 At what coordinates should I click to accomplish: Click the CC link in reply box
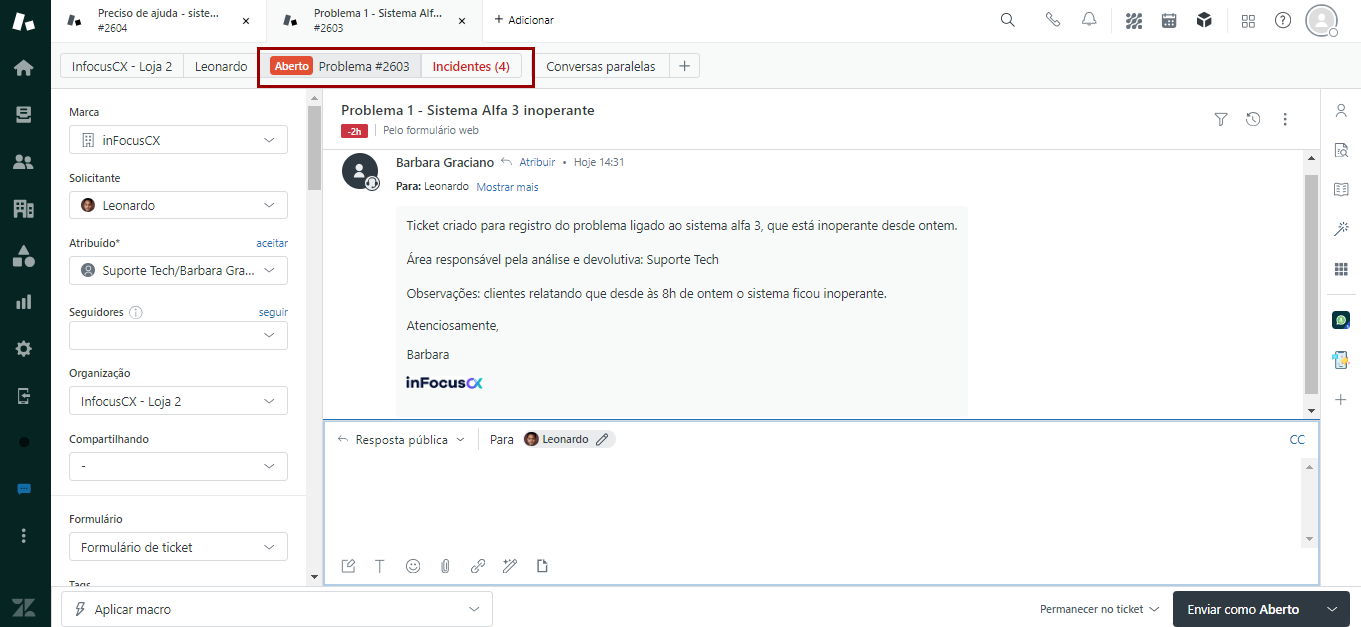[x=1297, y=439]
